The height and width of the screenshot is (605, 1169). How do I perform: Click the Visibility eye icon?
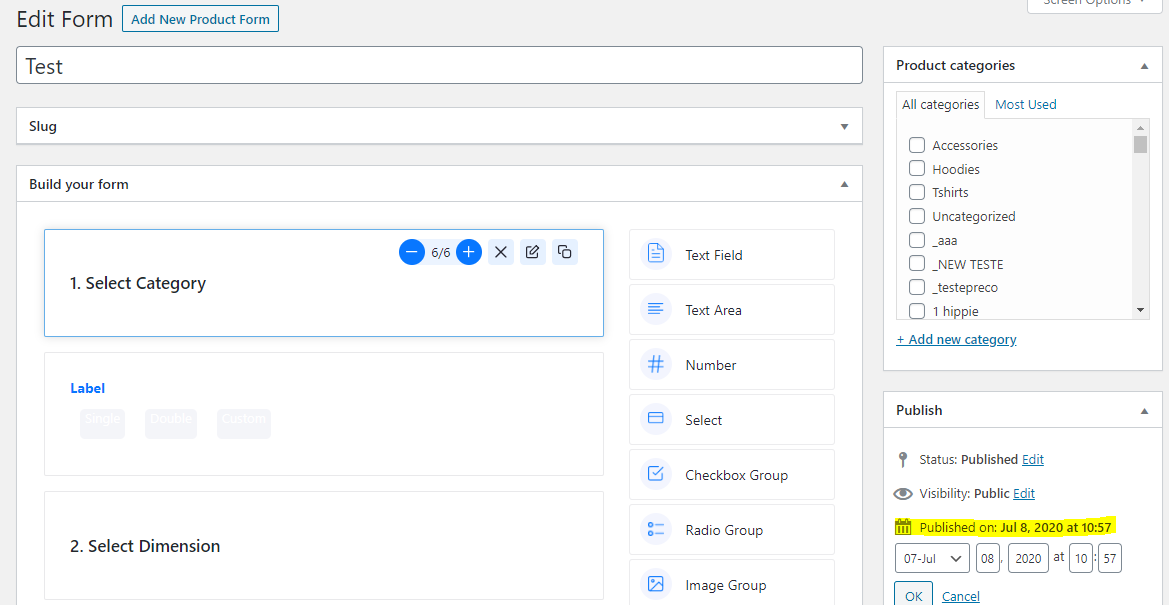[x=903, y=493]
